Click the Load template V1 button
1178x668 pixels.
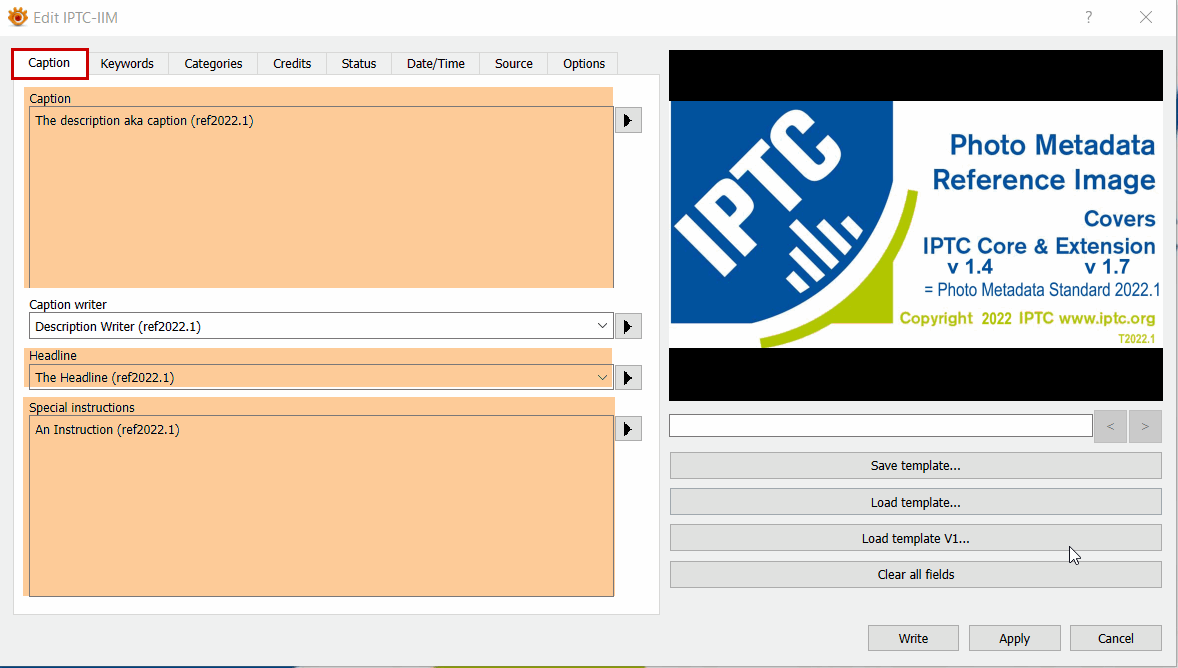coord(915,538)
